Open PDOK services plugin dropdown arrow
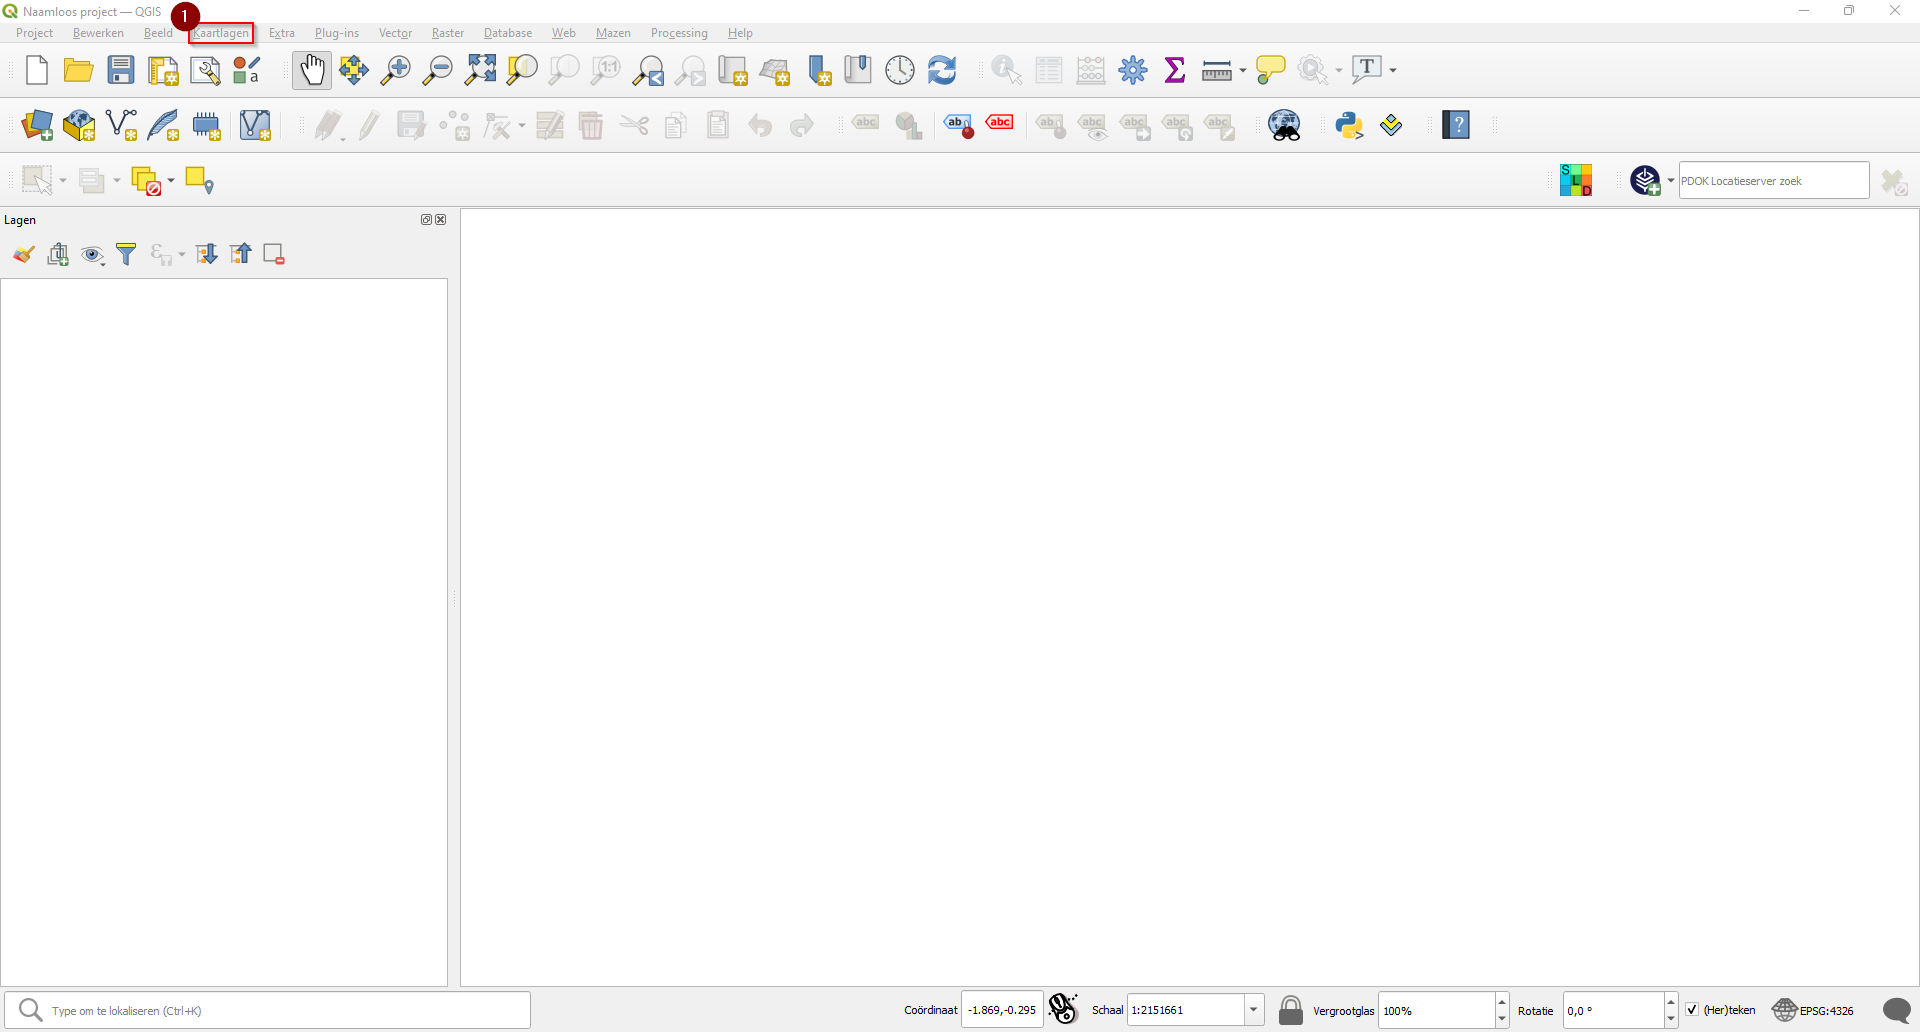 click(1671, 181)
